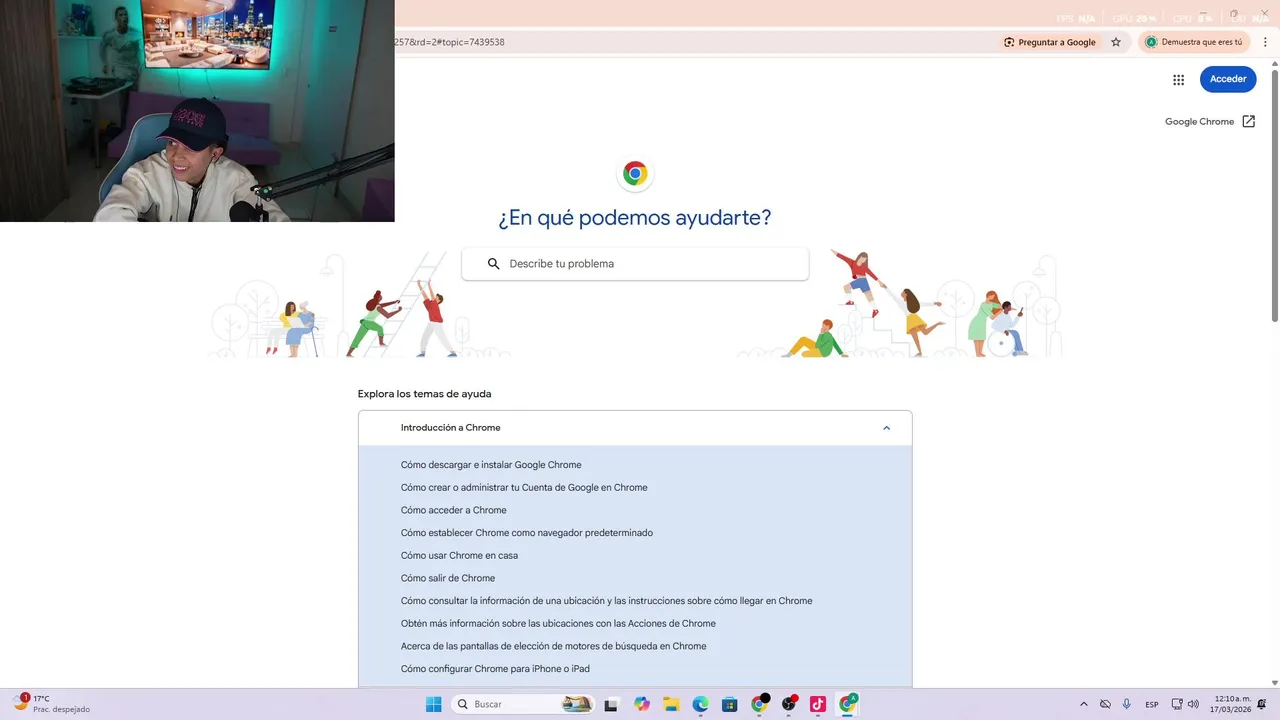The image size is (1280, 720).
Task: Click the taskbar Buscar search box
Action: coord(523,704)
